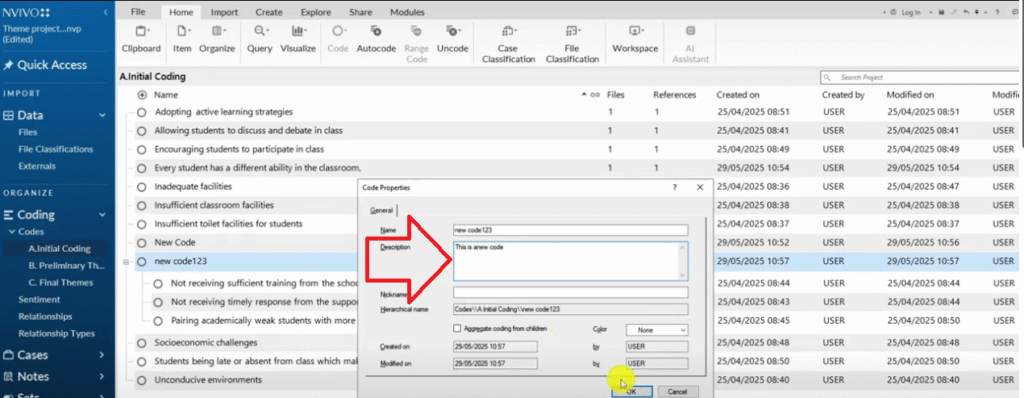Image resolution: width=1024 pixels, height=398 pixels.
Task: Open C. Final Themes folder in sidebar
Action: click(x=61, y=282)
